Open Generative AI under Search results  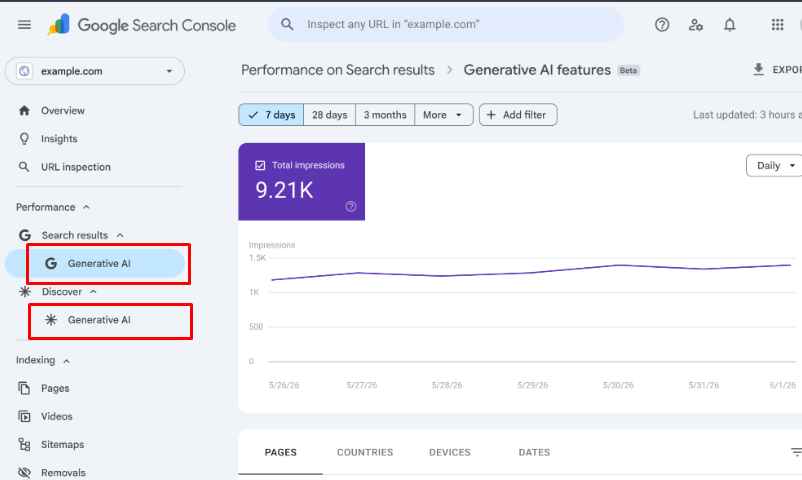point(95,264)
